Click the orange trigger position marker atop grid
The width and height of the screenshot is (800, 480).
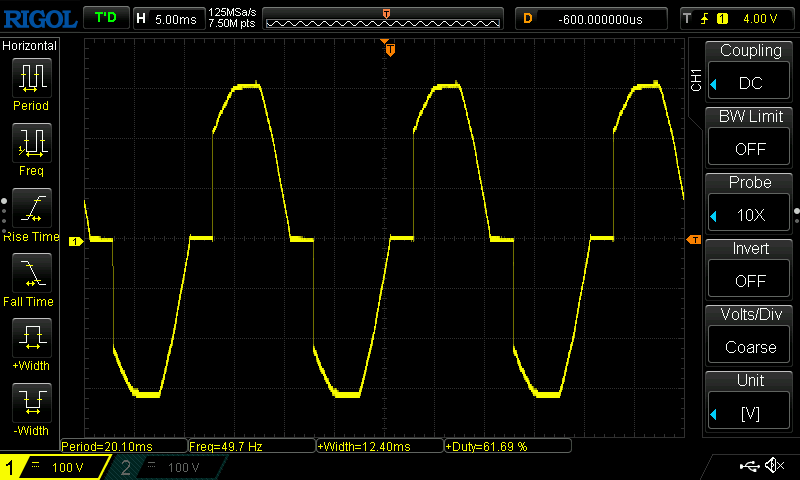click(390, 49)
